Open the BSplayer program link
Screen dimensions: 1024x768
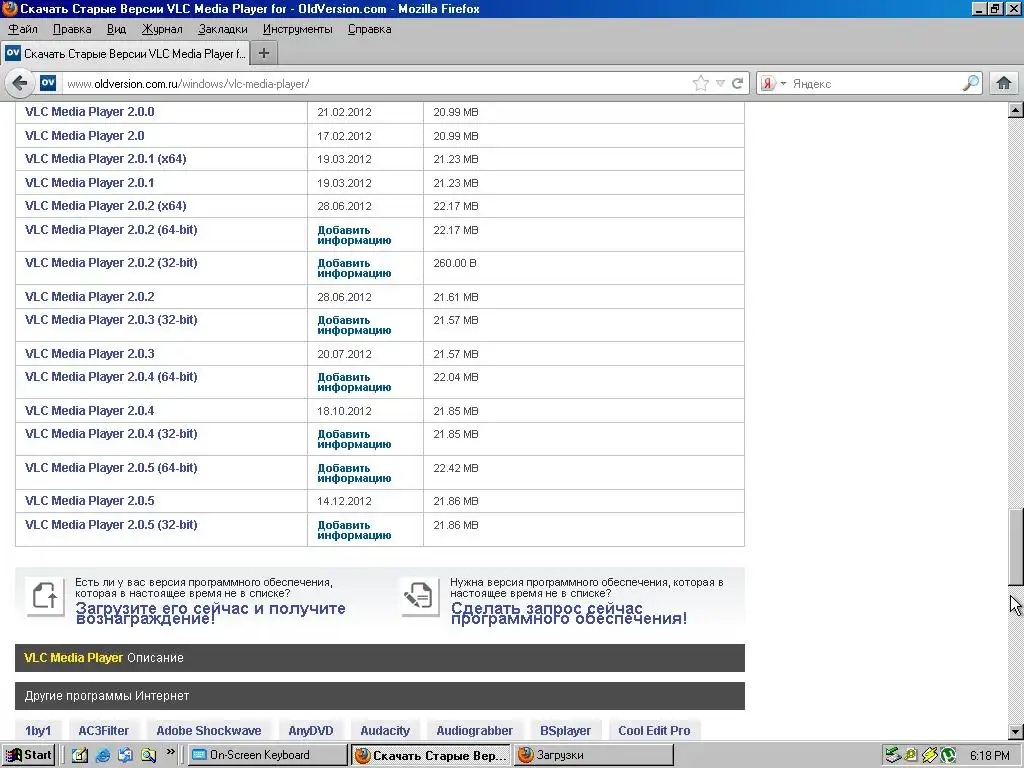pyautogui.click(x=565, y=731)
